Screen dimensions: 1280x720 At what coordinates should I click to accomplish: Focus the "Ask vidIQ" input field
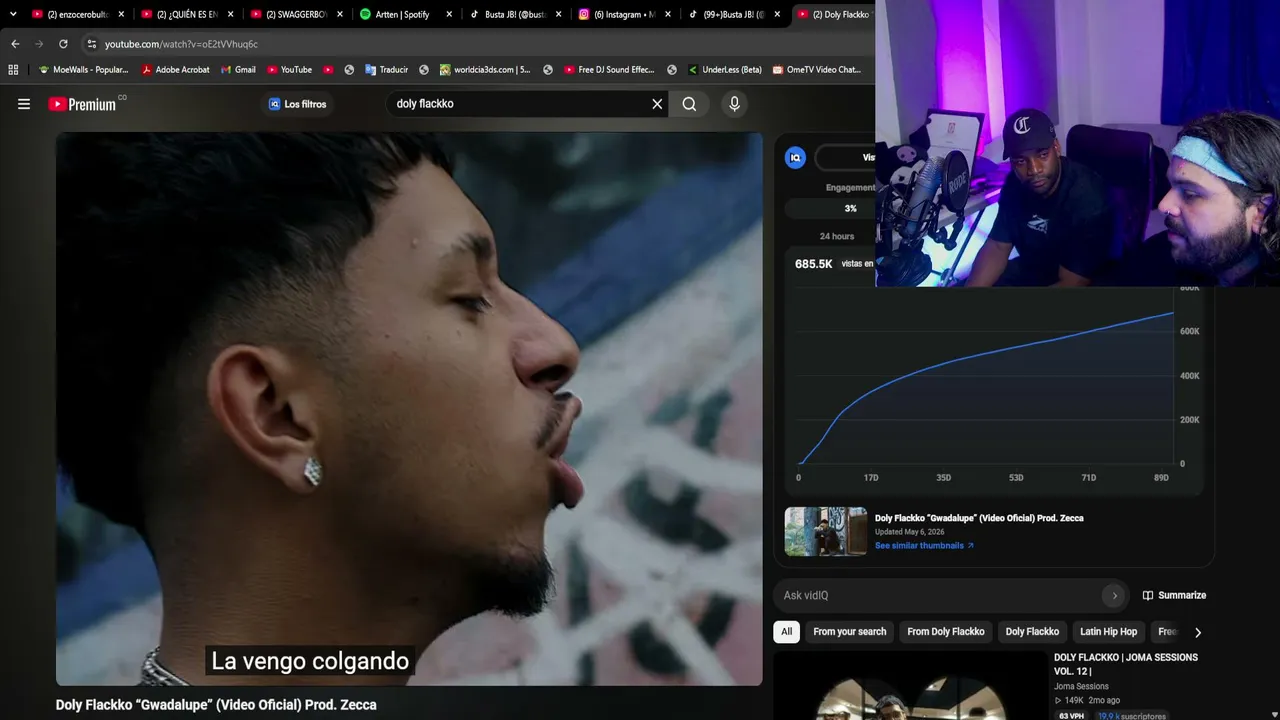point(938,595)
